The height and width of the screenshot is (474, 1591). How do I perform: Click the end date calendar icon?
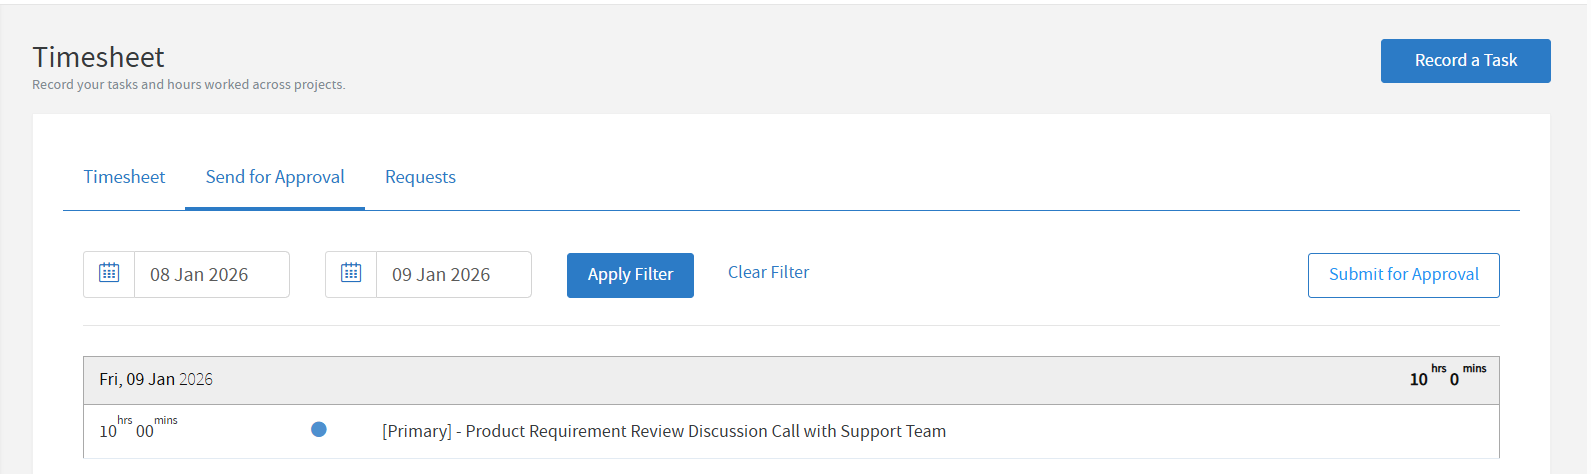(351, 273)
